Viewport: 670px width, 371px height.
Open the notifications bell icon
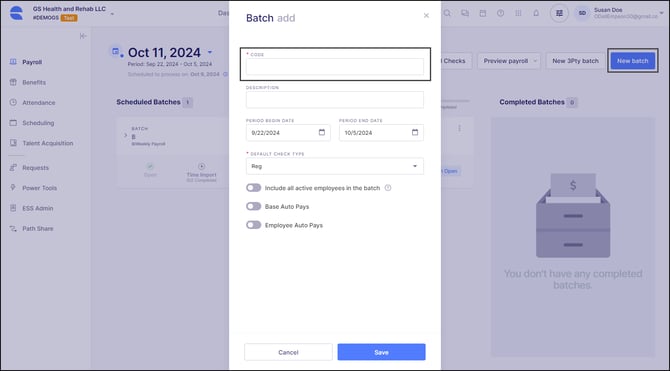pyautogui.click(x=536, y=14)
